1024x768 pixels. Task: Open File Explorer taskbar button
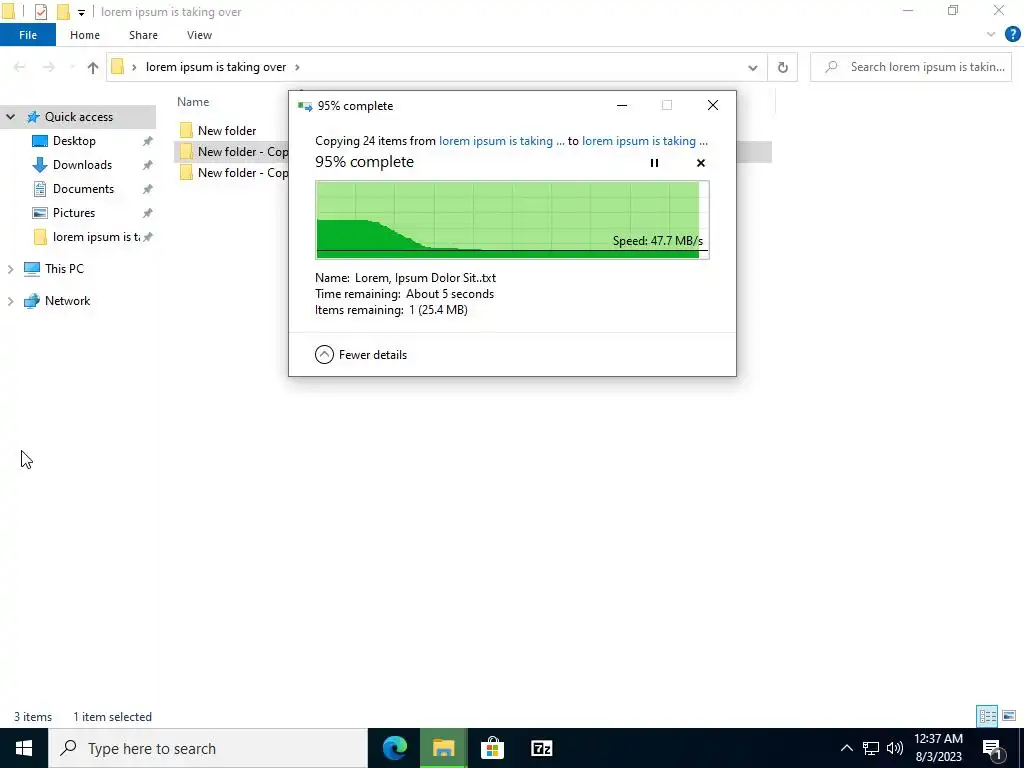point(443,748)
